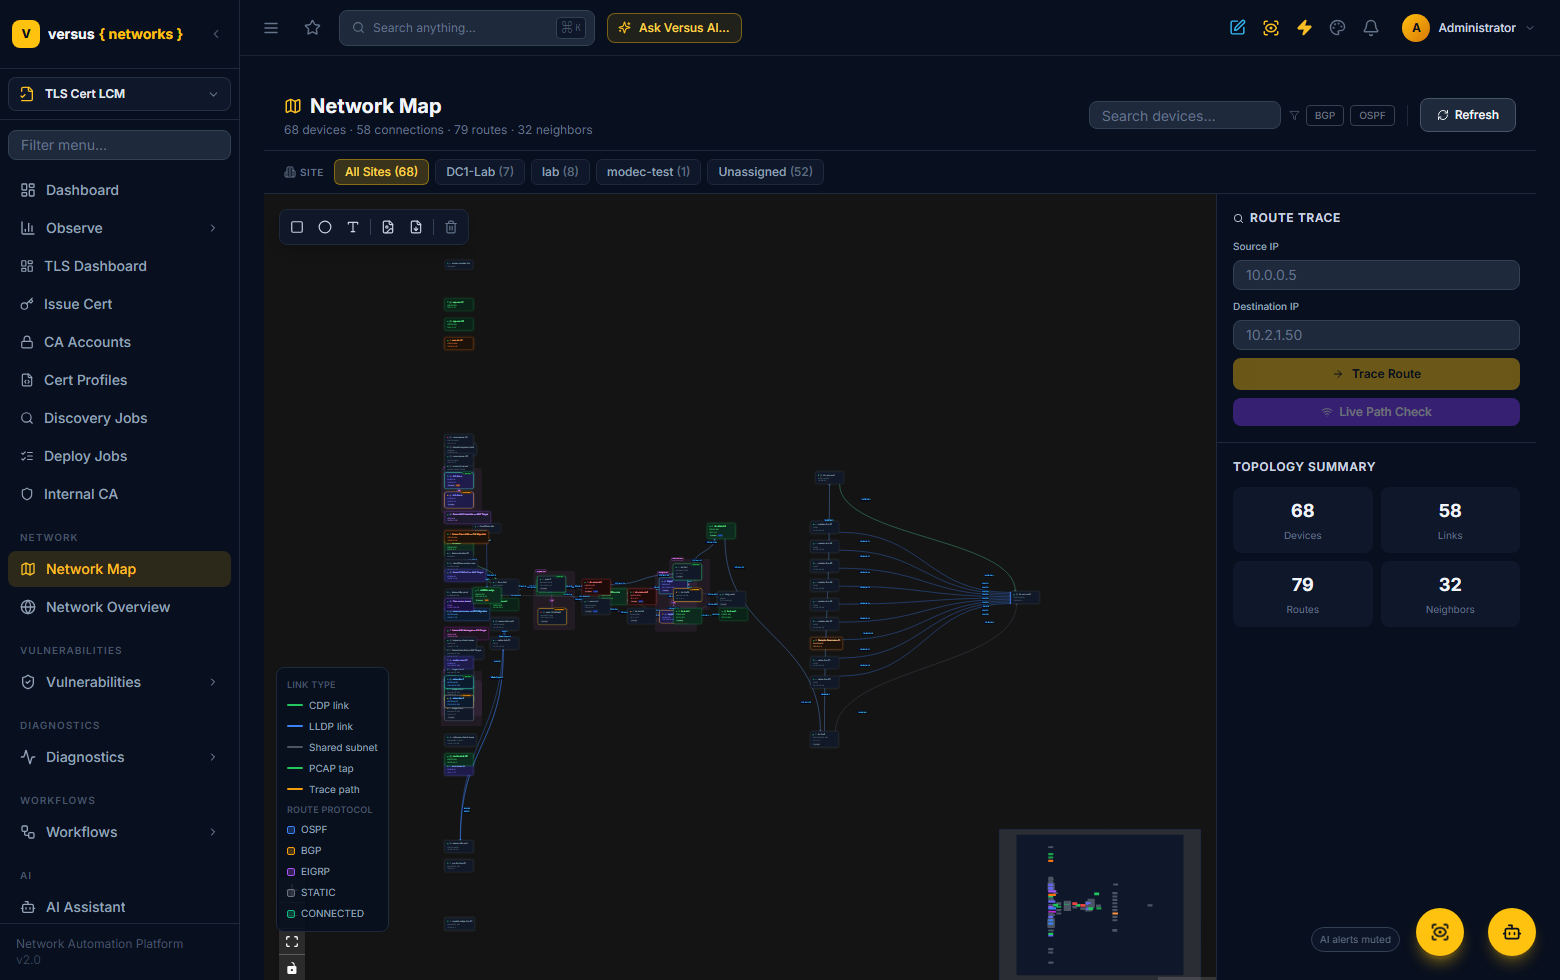This screenshot has width=1560, height=980.
Task: Click the Trace Route button
Action: coord(1376,374)
